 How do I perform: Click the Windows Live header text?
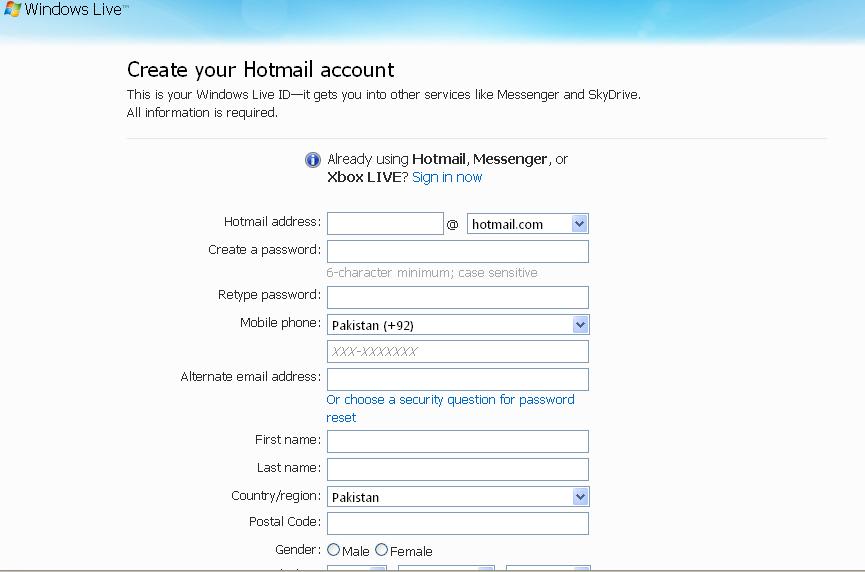pos(76,9)
